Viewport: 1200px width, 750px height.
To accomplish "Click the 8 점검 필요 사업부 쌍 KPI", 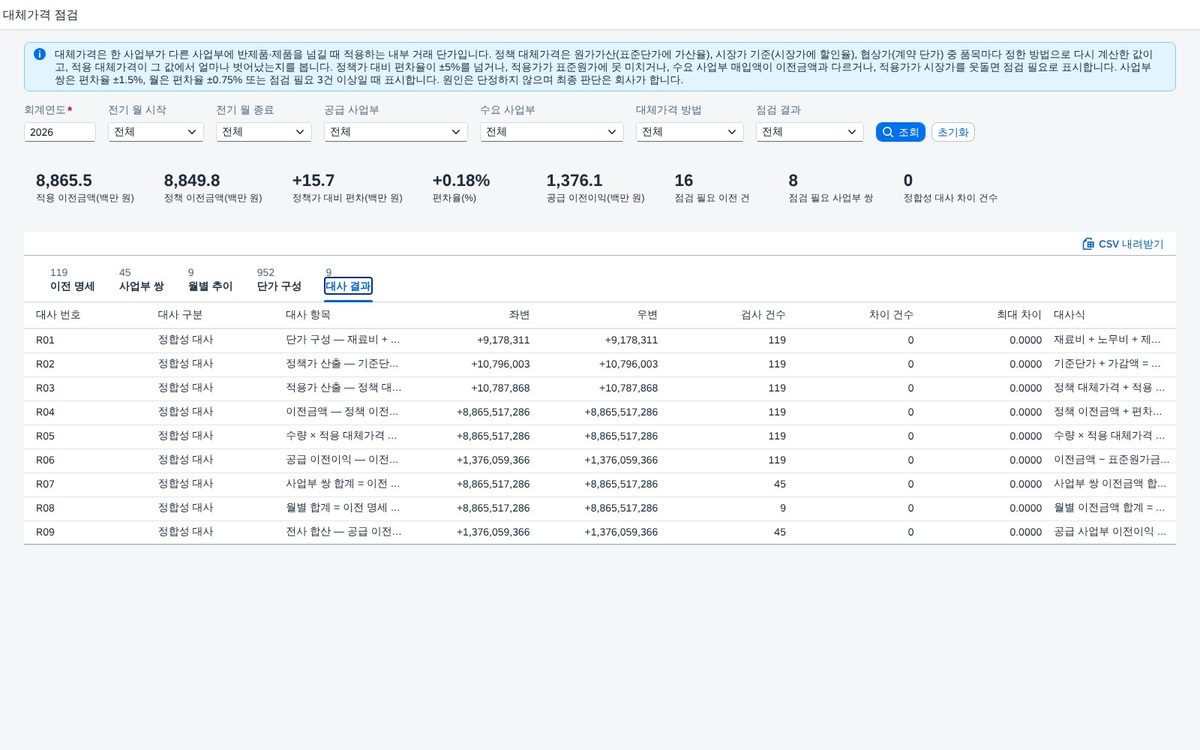I will tap(831, 188).
